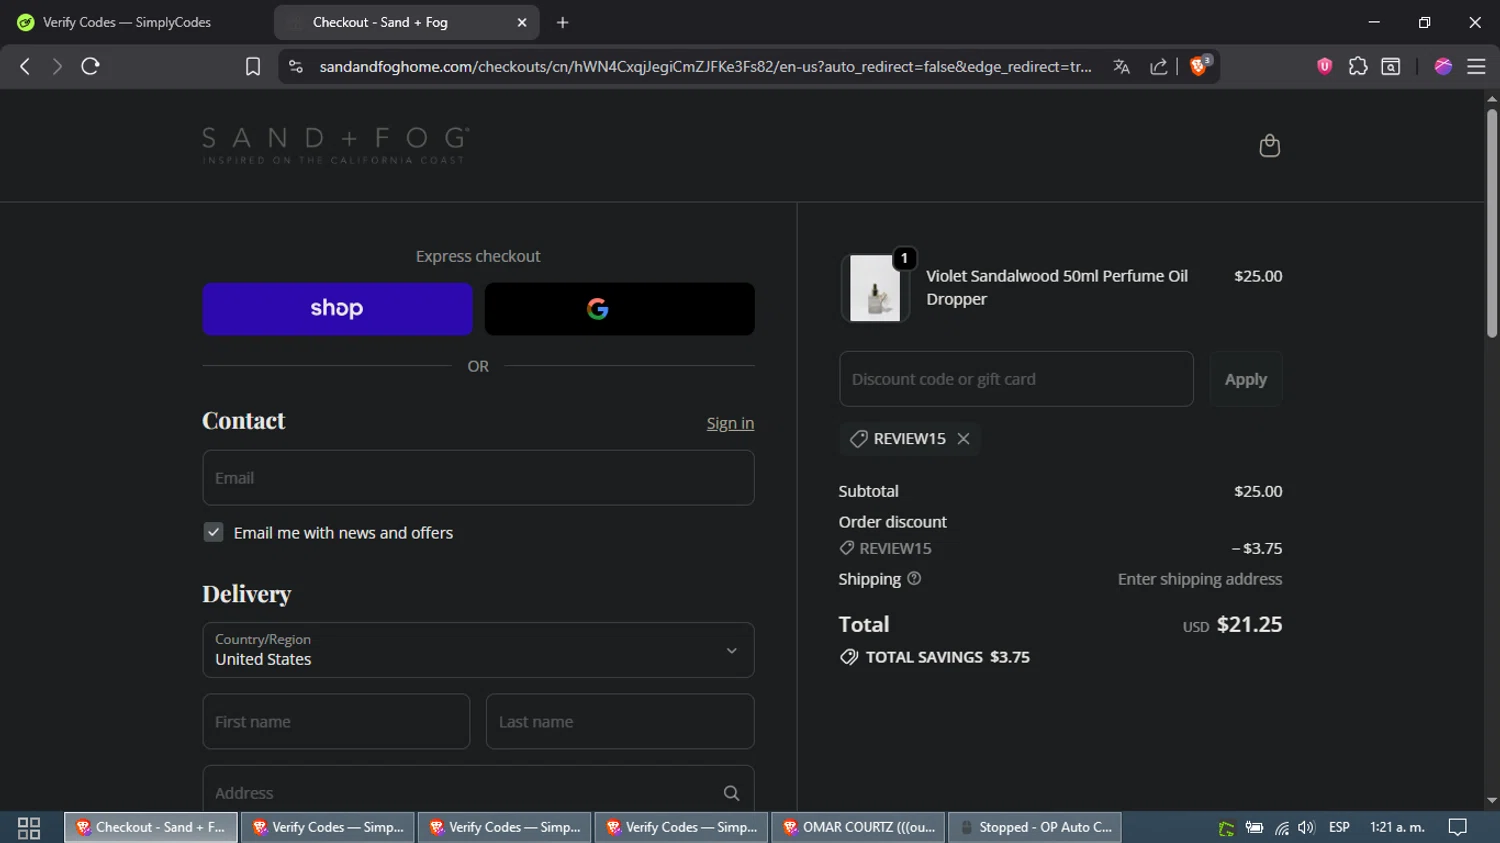This screenshot has width=1500, height=843.
Task: Remove the REVIEW15 discount tag
Action: click(963, 438)
